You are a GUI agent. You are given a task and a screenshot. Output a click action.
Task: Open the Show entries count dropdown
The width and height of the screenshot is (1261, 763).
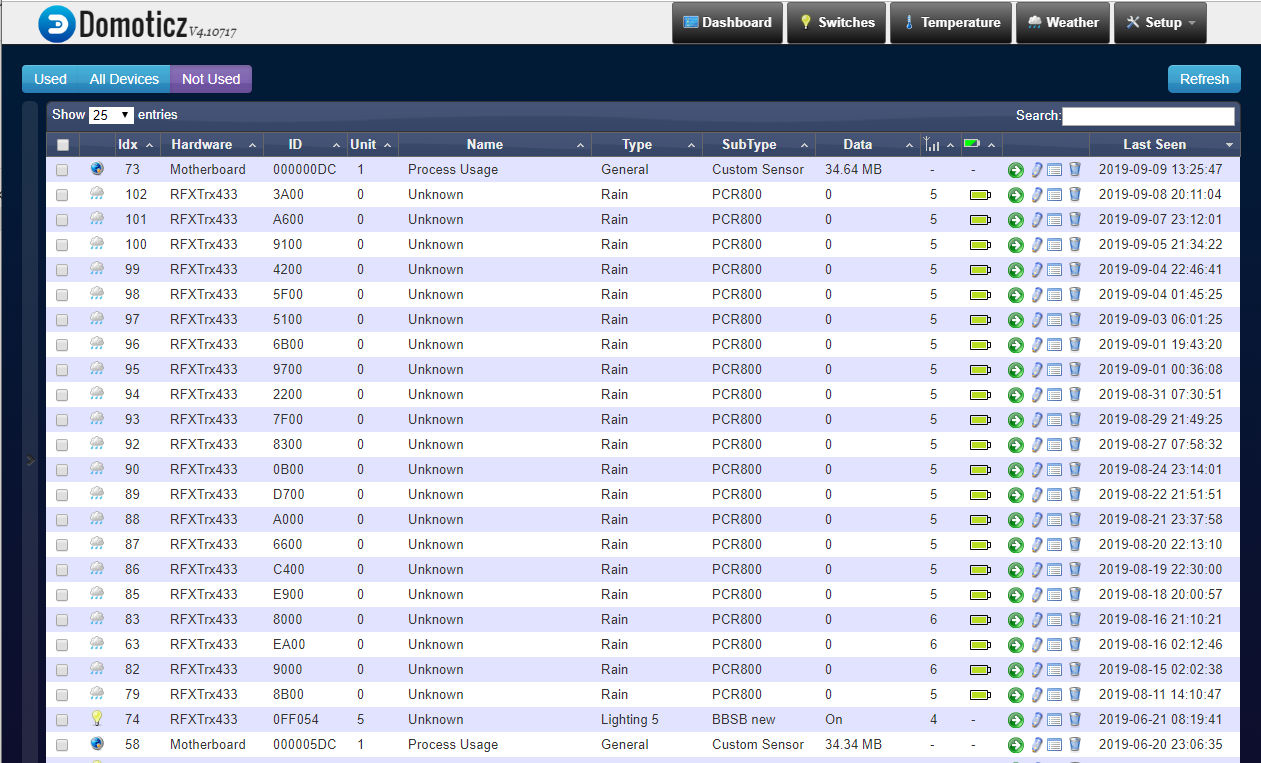(x=111, y=115)
